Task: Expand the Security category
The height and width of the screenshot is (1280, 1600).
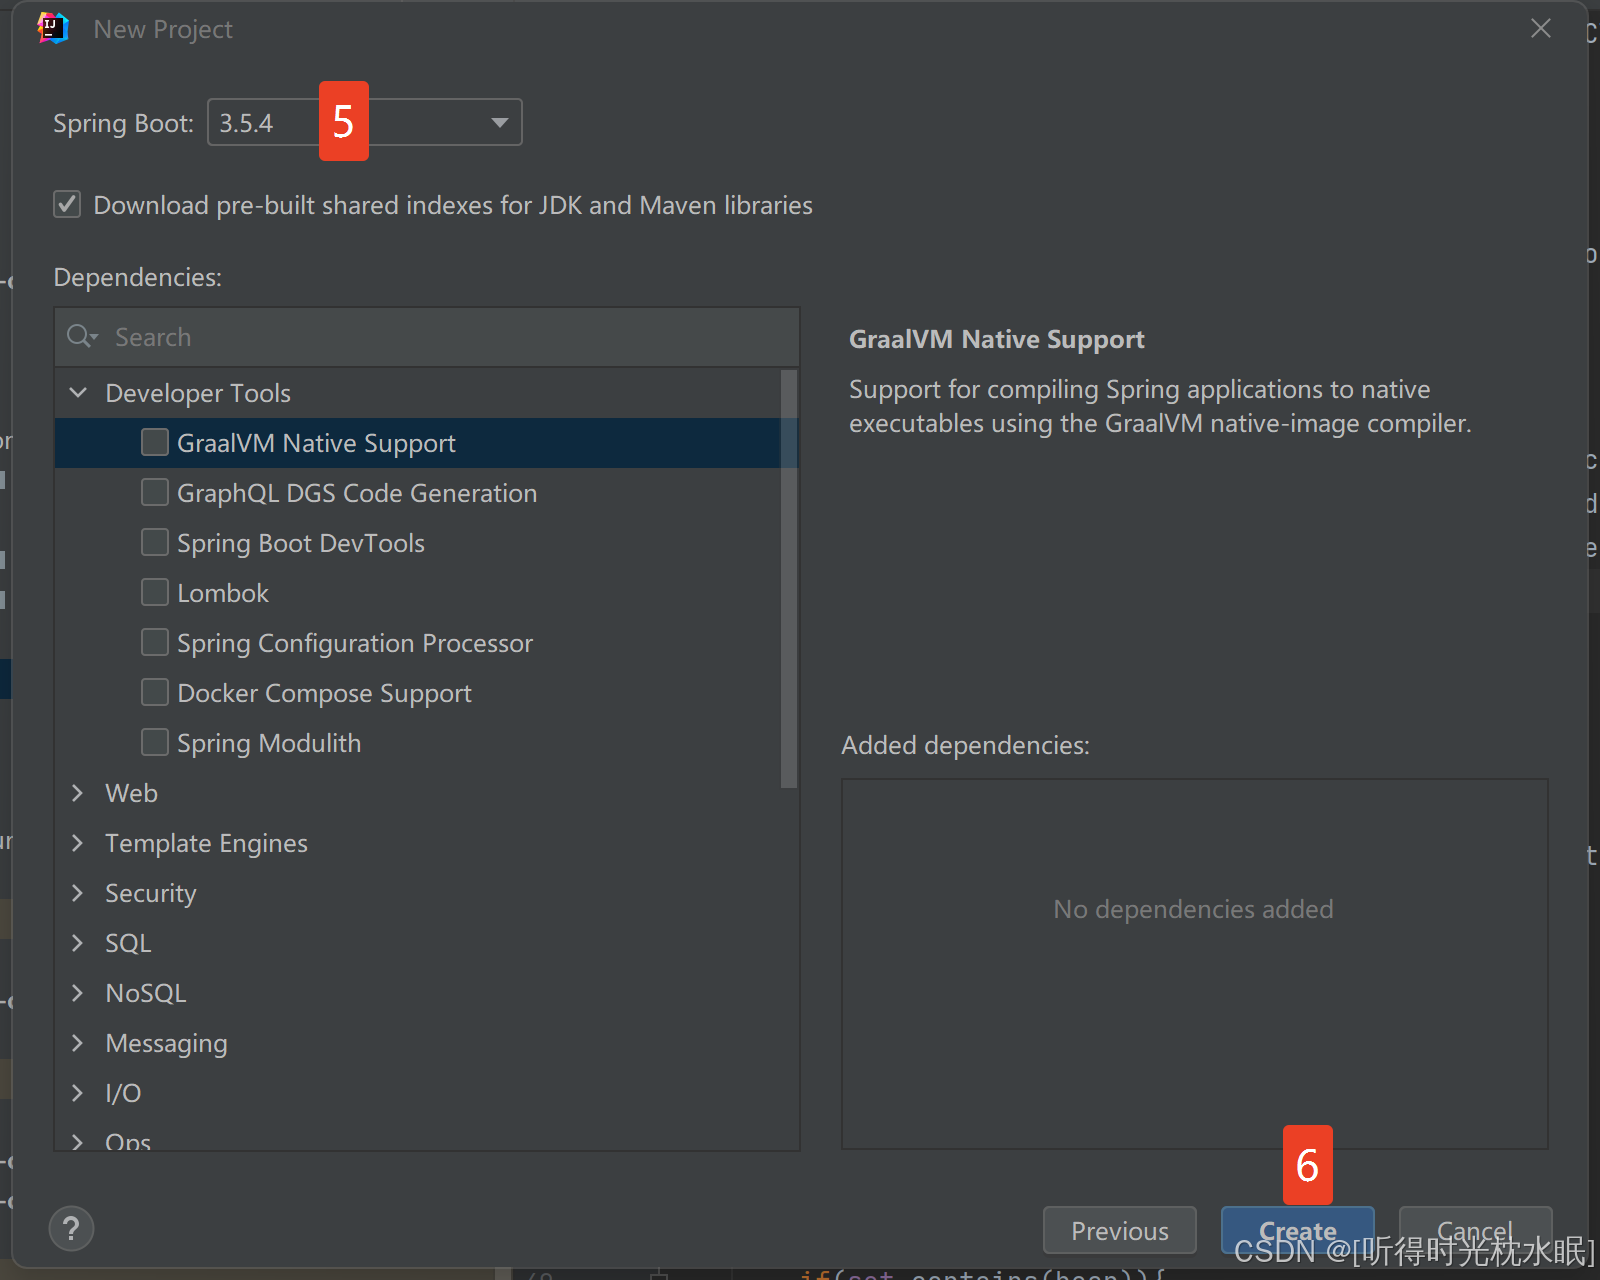Action: tap(78, 893)
